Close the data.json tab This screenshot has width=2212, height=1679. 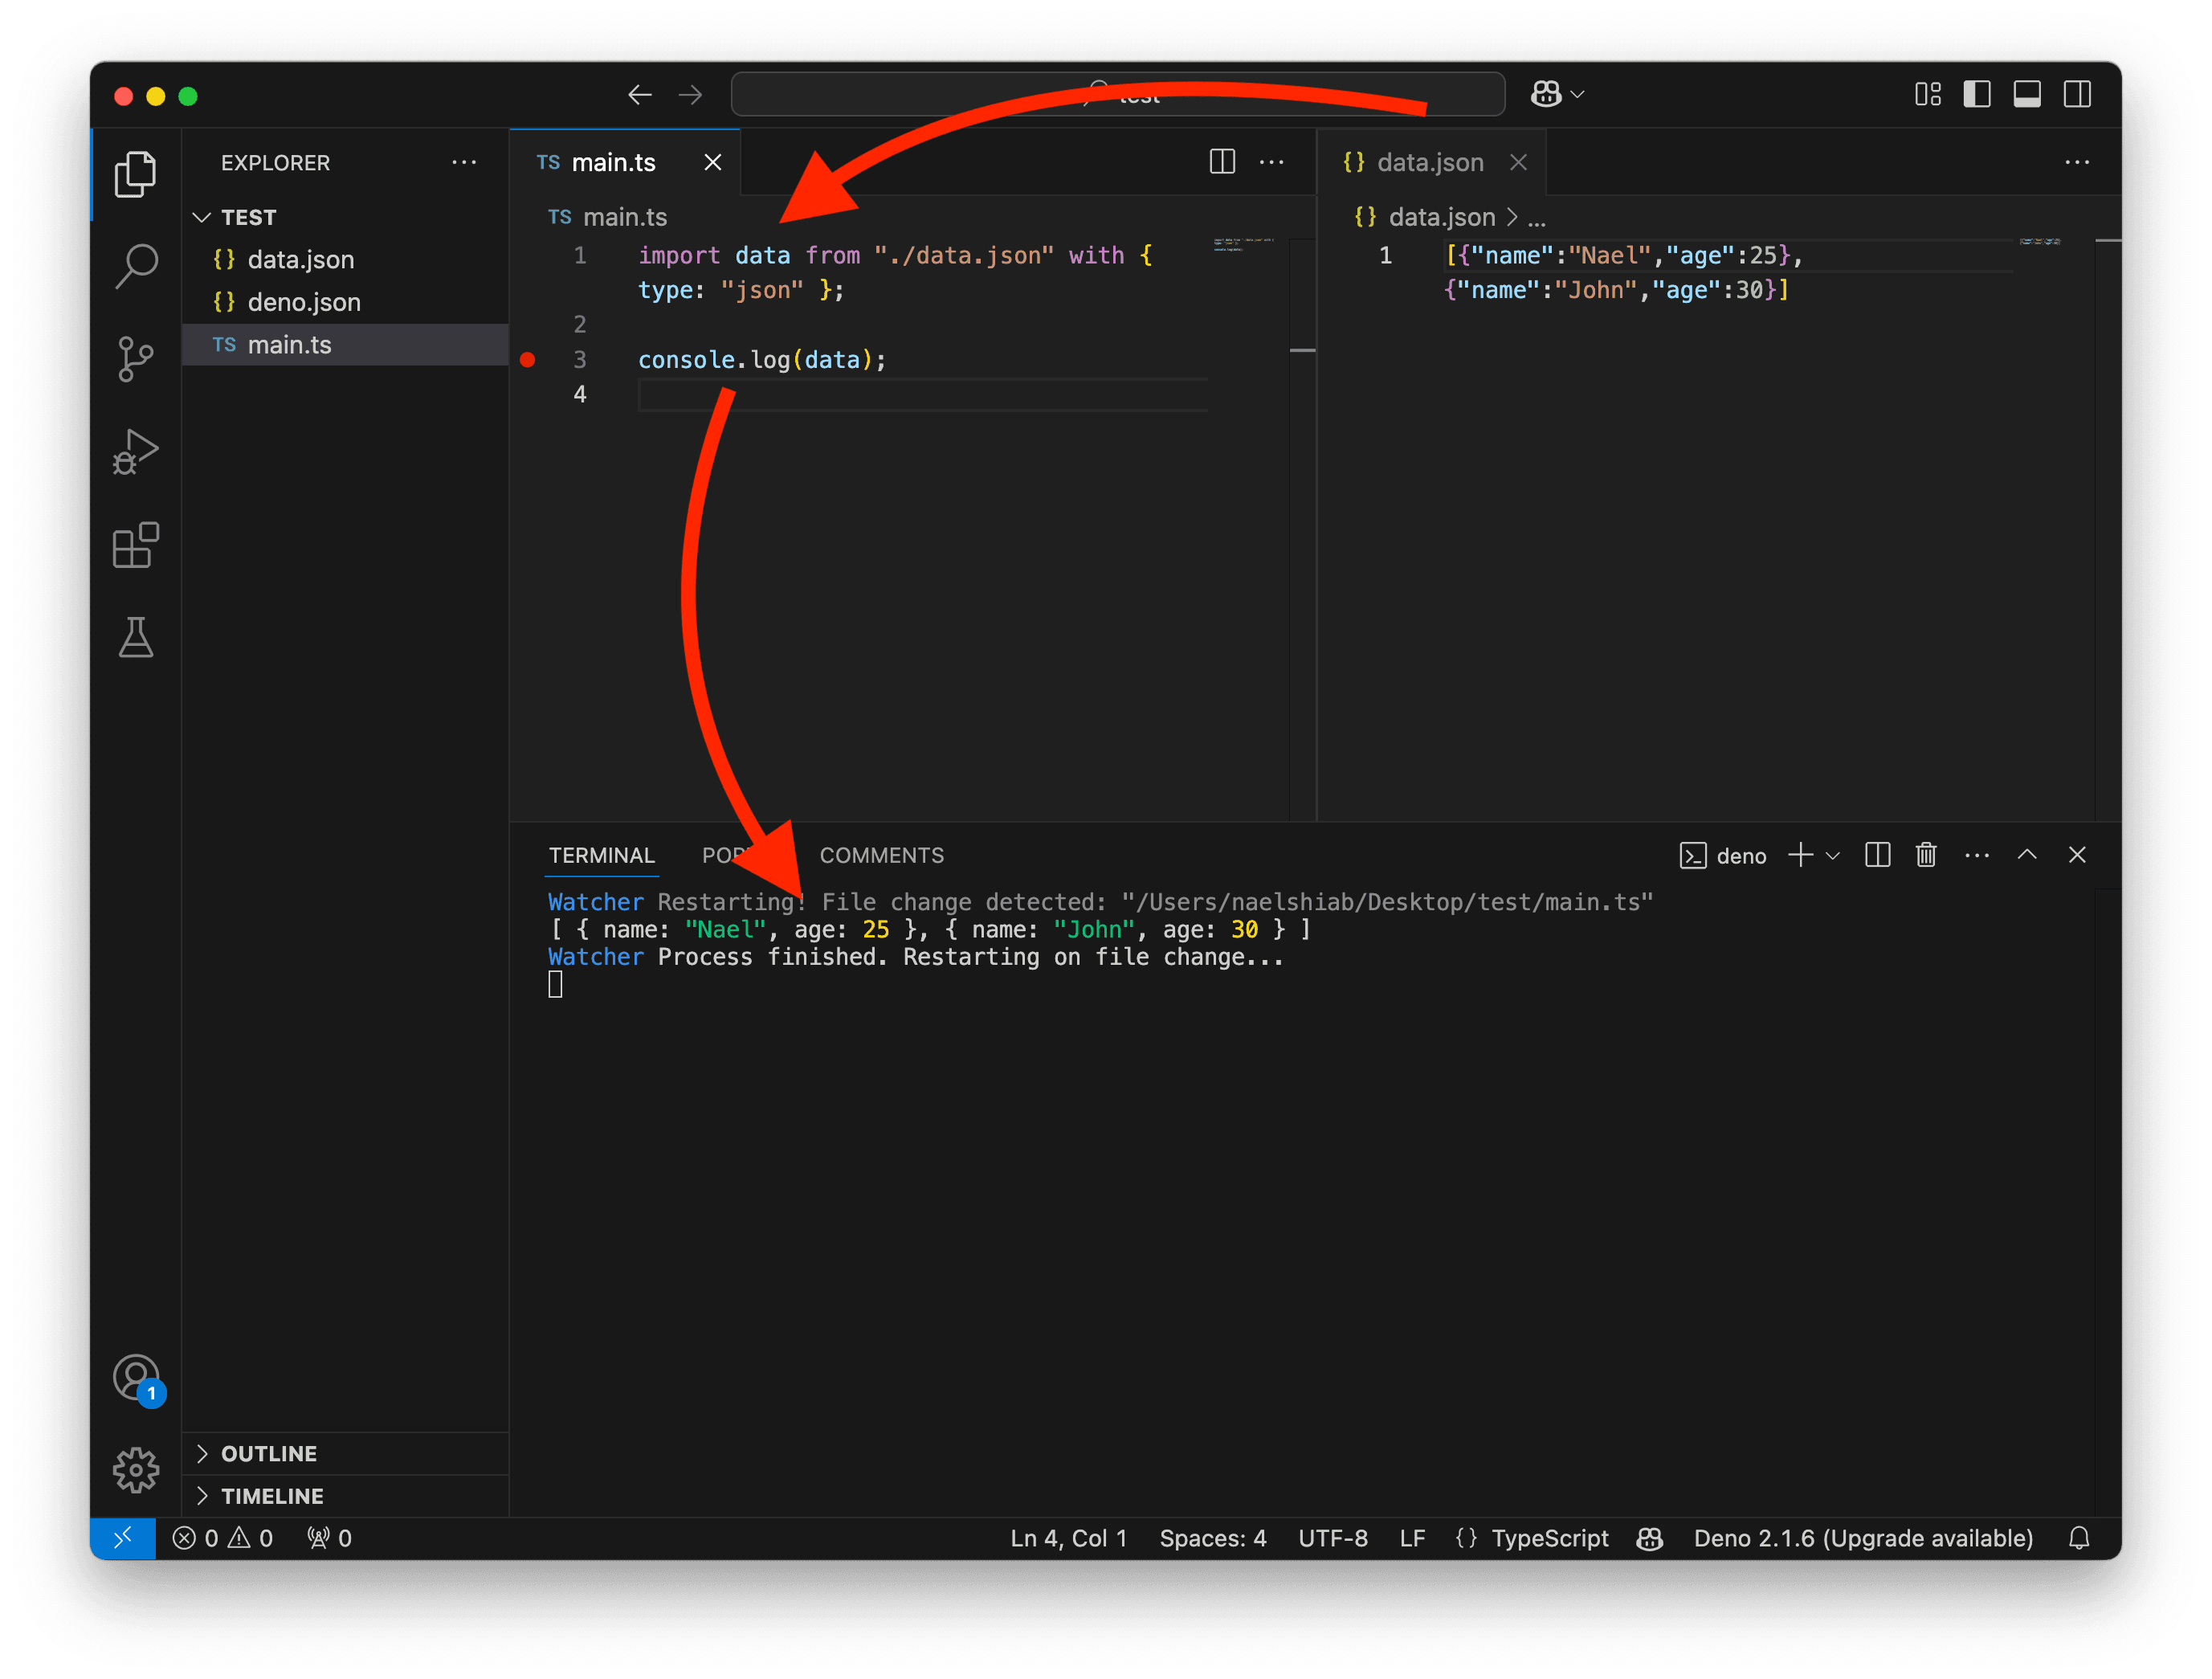1518,162
